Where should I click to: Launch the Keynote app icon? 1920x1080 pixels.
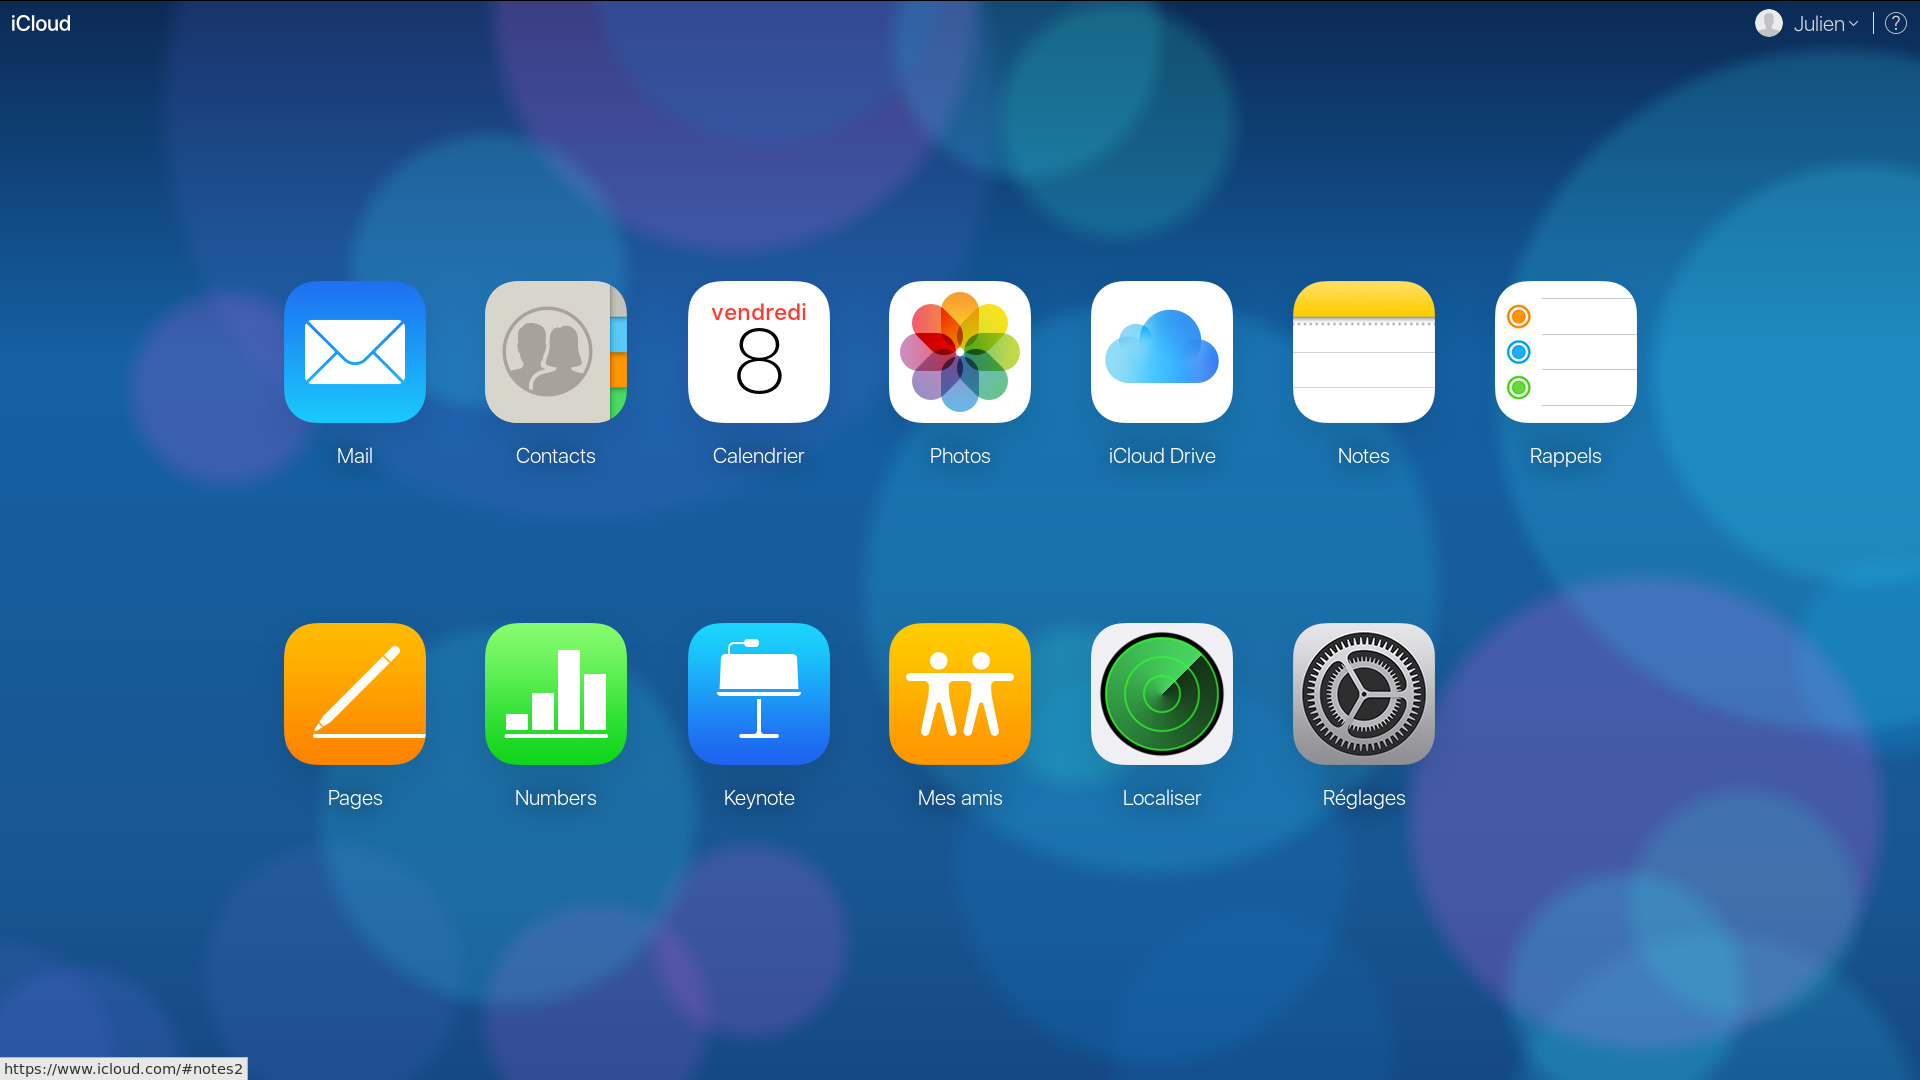[x=759, y=694]
